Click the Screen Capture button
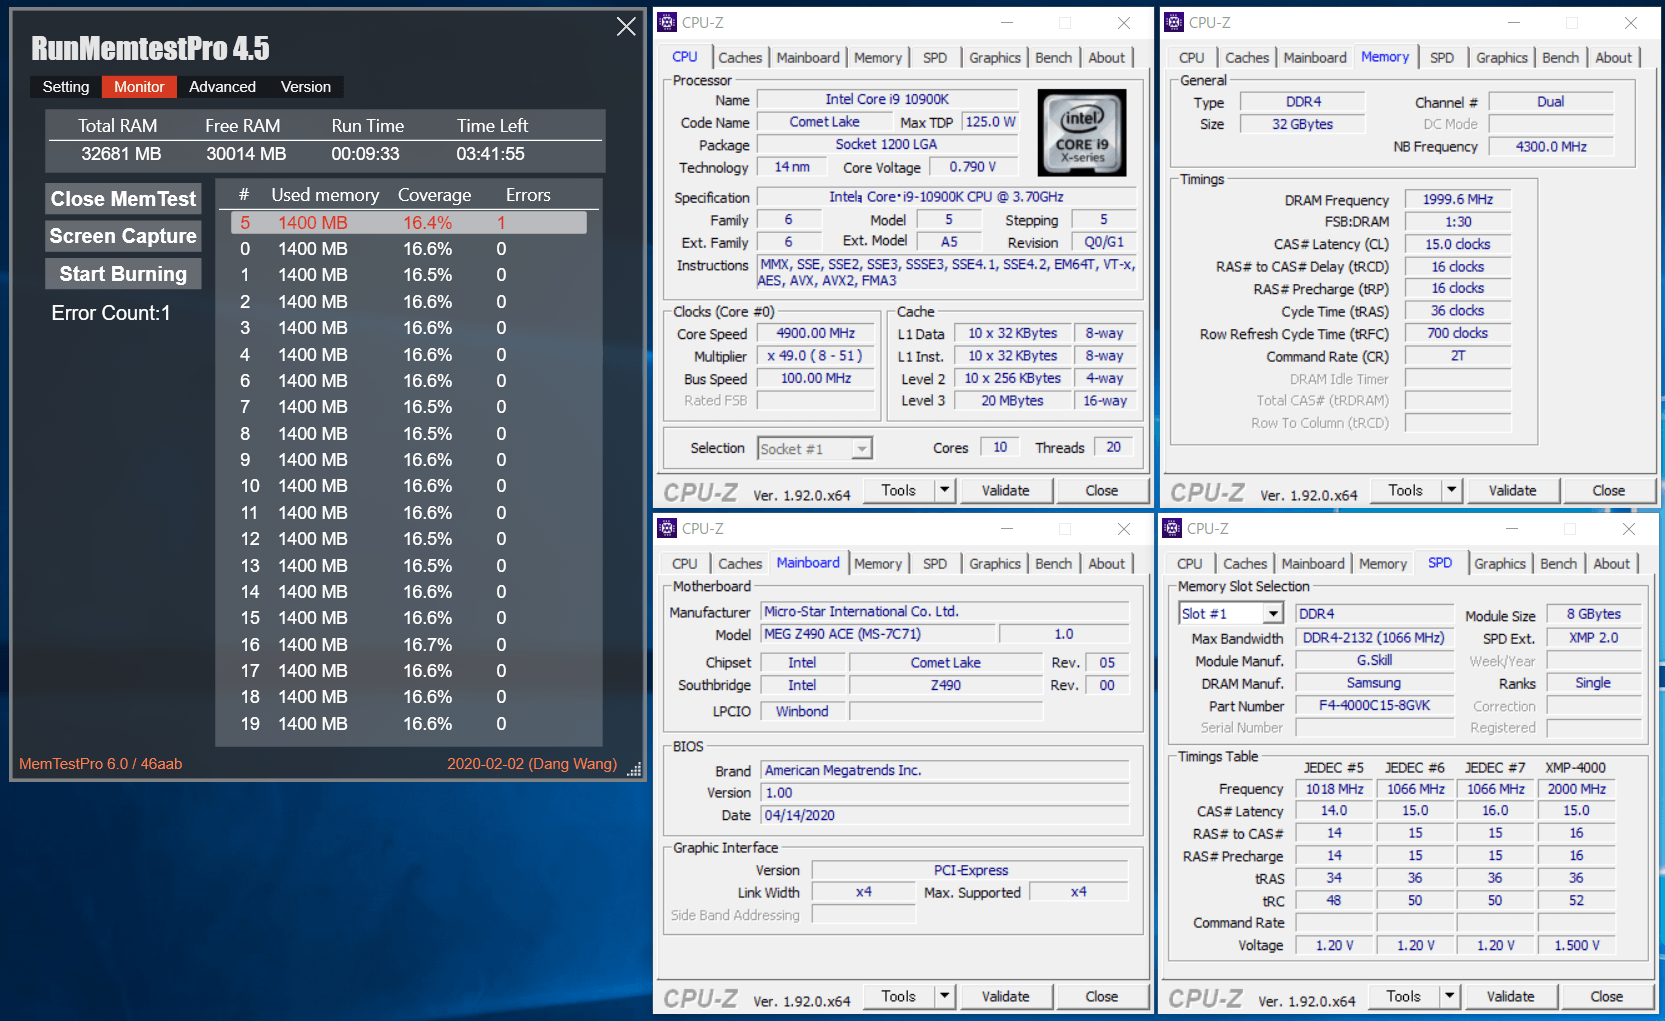 pos(123,236)
